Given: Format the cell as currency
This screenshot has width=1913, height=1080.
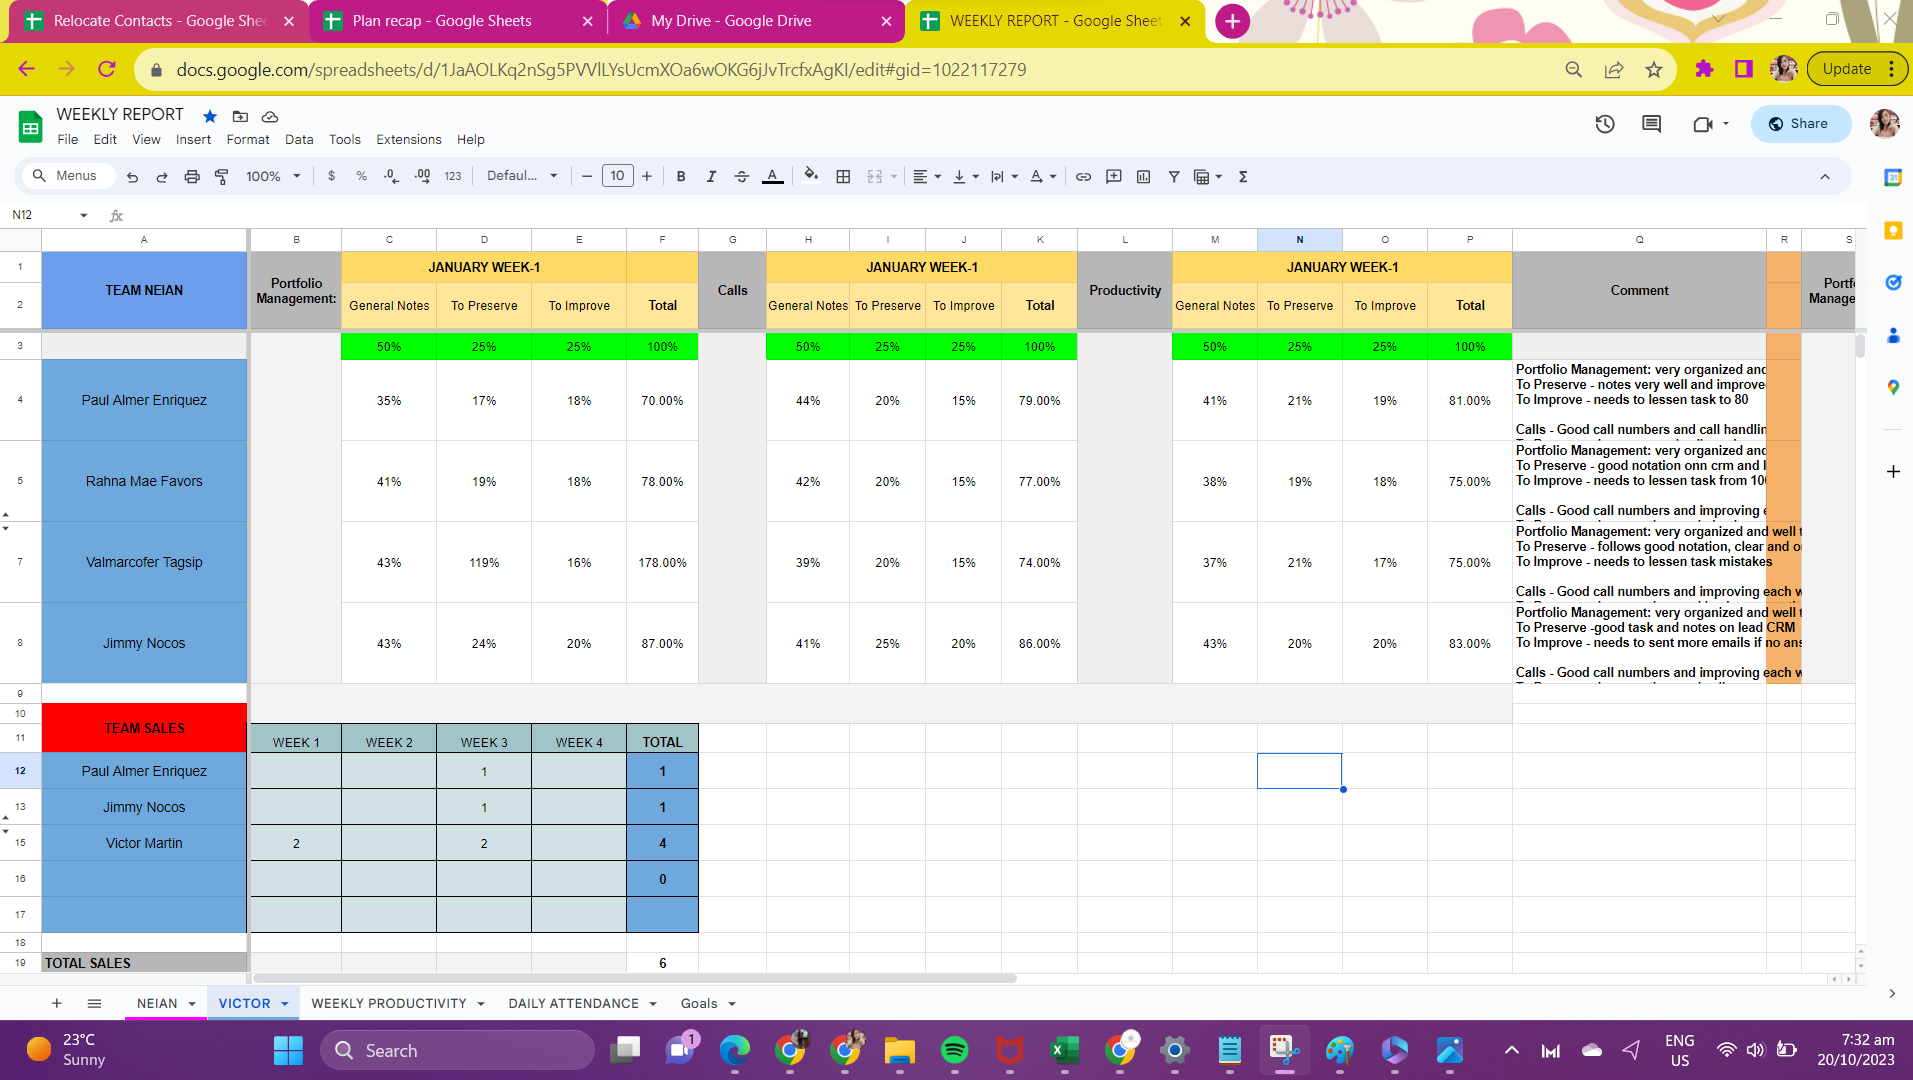Looking at the screenshot, I should 331,176.
